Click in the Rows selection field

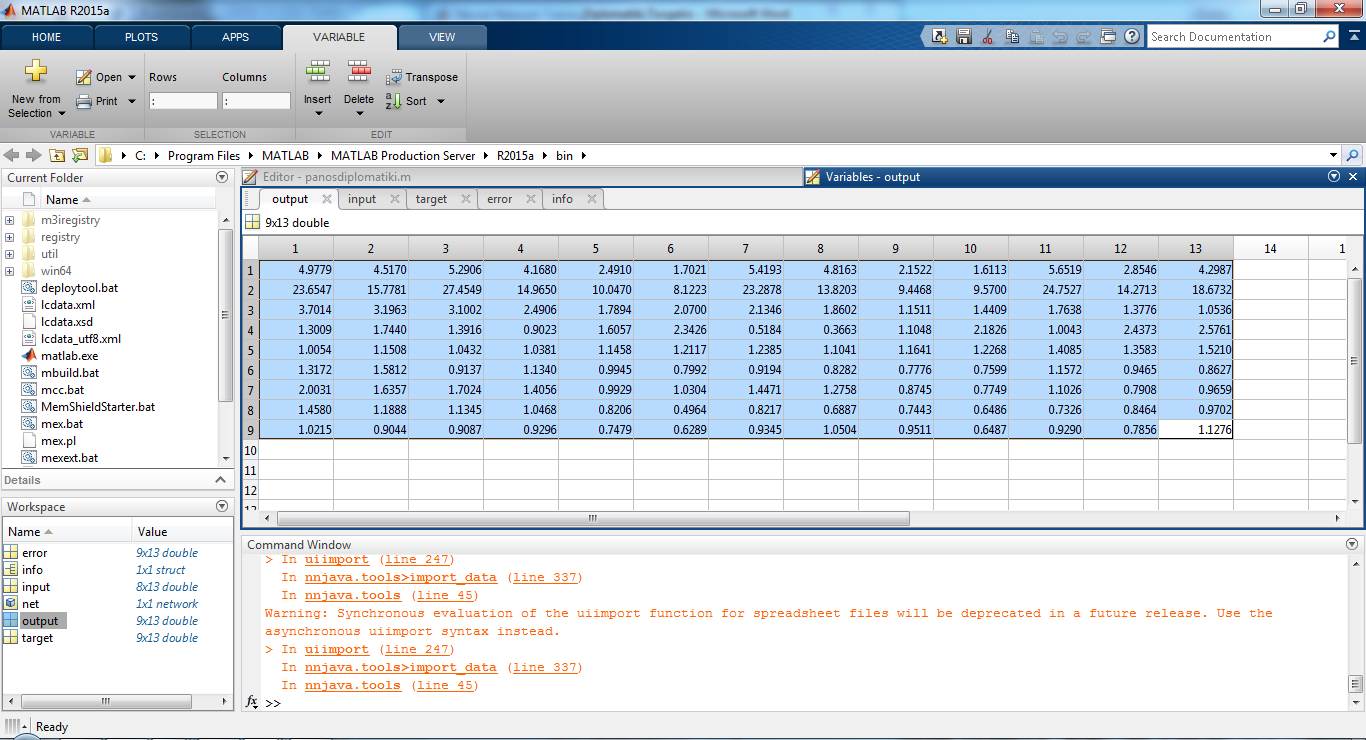[183, 101]
